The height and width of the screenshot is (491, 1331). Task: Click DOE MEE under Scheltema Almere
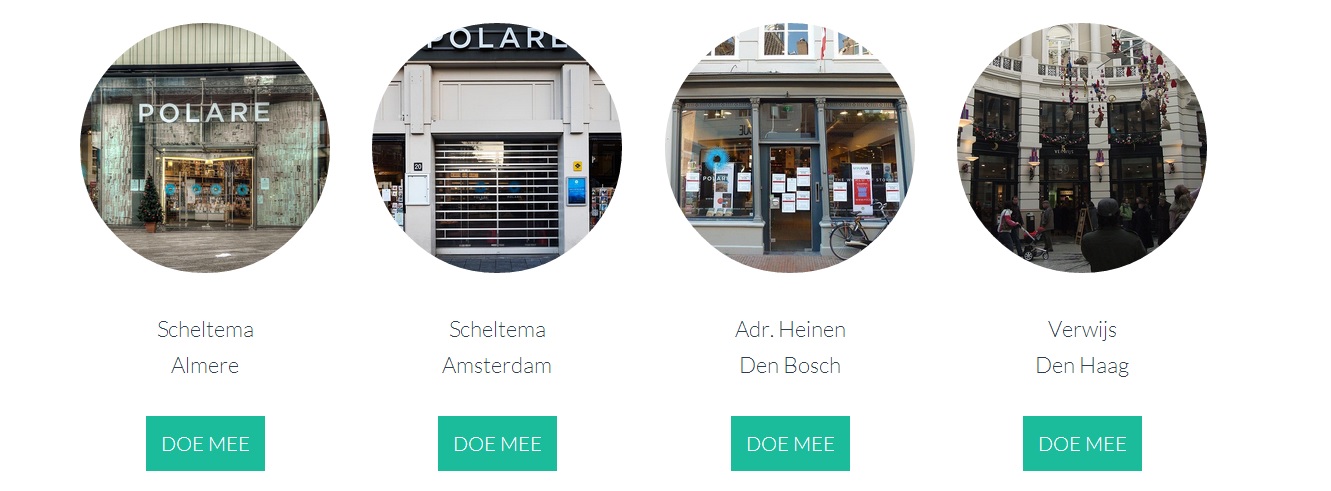pos(205,443)
